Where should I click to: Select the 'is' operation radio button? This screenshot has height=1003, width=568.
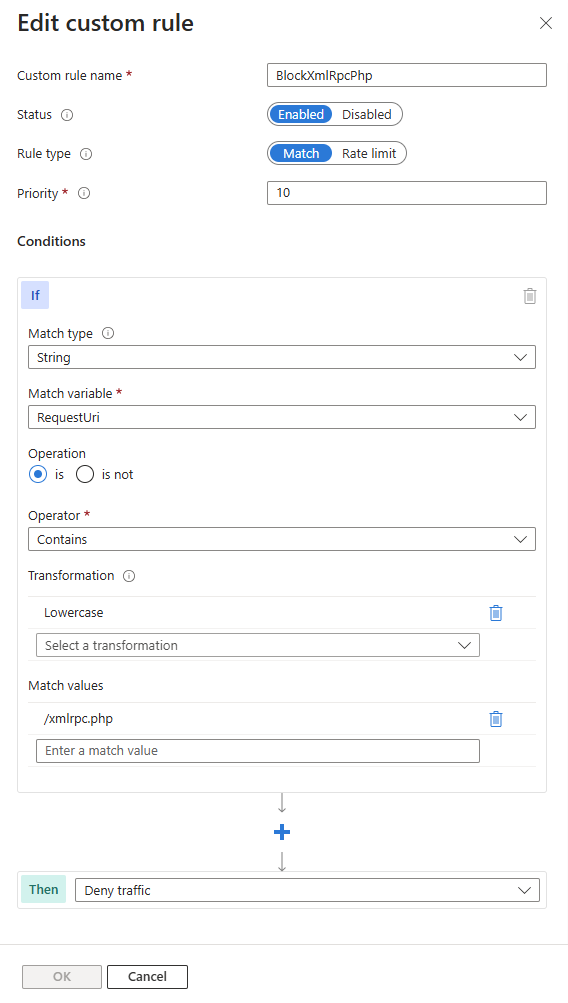(x=38, y=475)
